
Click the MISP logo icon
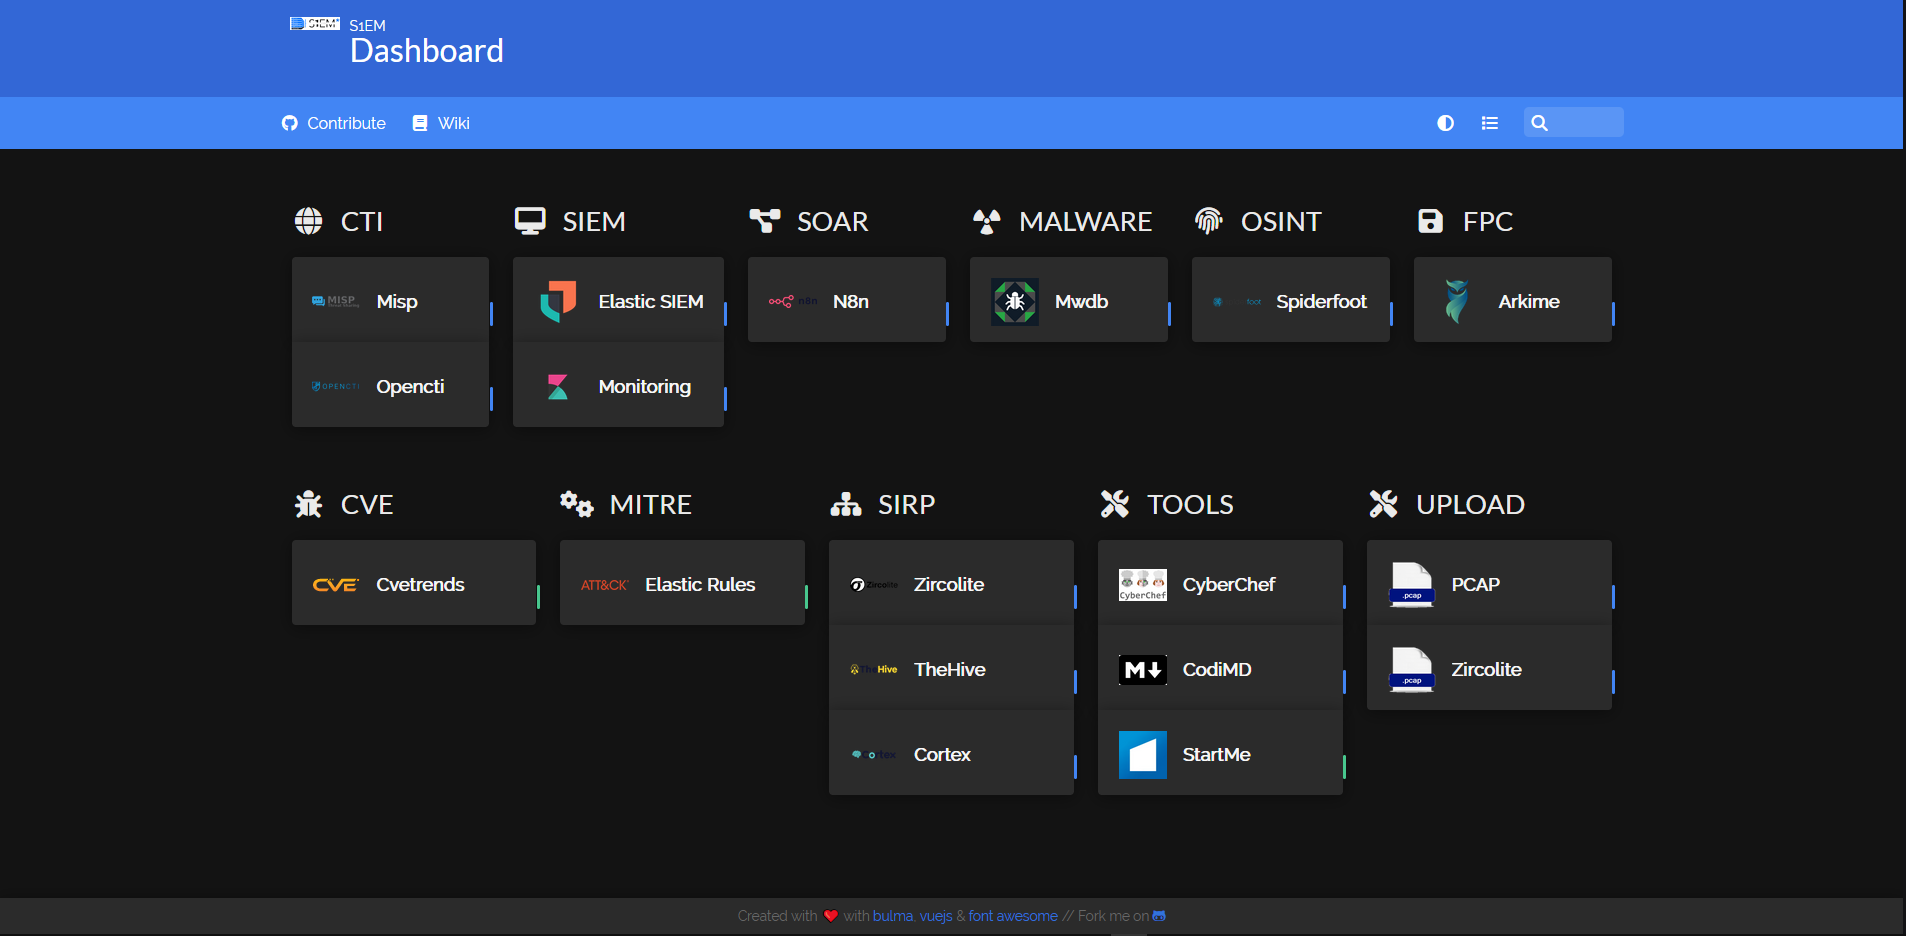pos(333,300)
